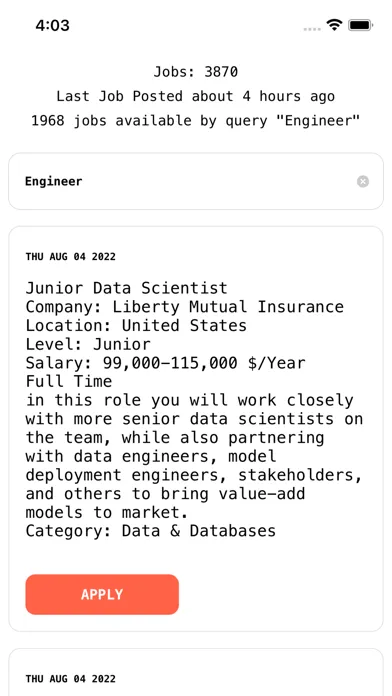This screenshot has width=392, height=696.
Task: Tap the Wi-Fi status icon
Action: pos(334,25)
